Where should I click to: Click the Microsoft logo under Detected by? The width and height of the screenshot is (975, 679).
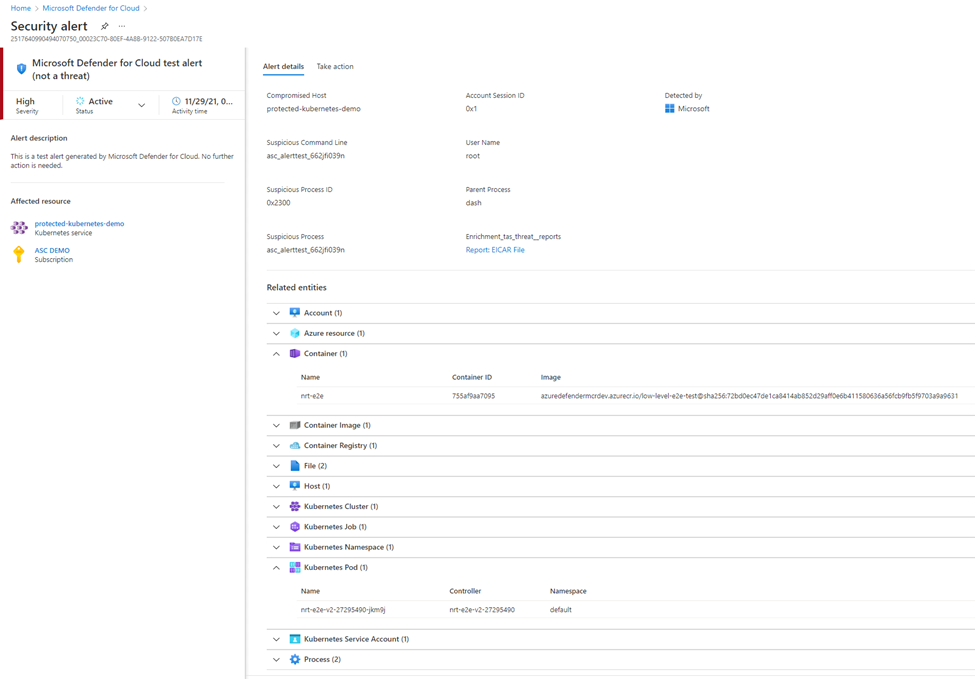pyautogui.click(x=670, y=108)
